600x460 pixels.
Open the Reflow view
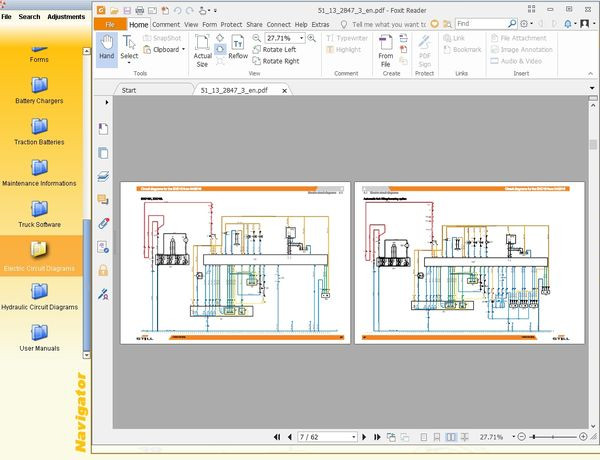[238, 47]
